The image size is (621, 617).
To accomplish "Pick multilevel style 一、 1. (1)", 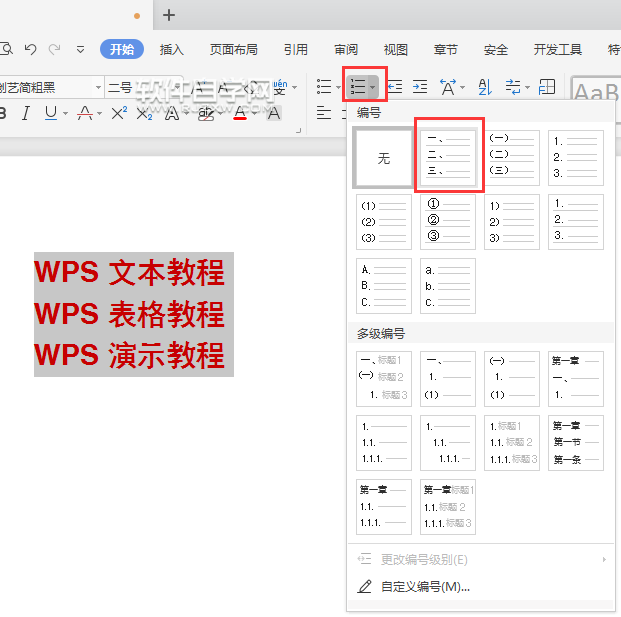I will point(448,379).
